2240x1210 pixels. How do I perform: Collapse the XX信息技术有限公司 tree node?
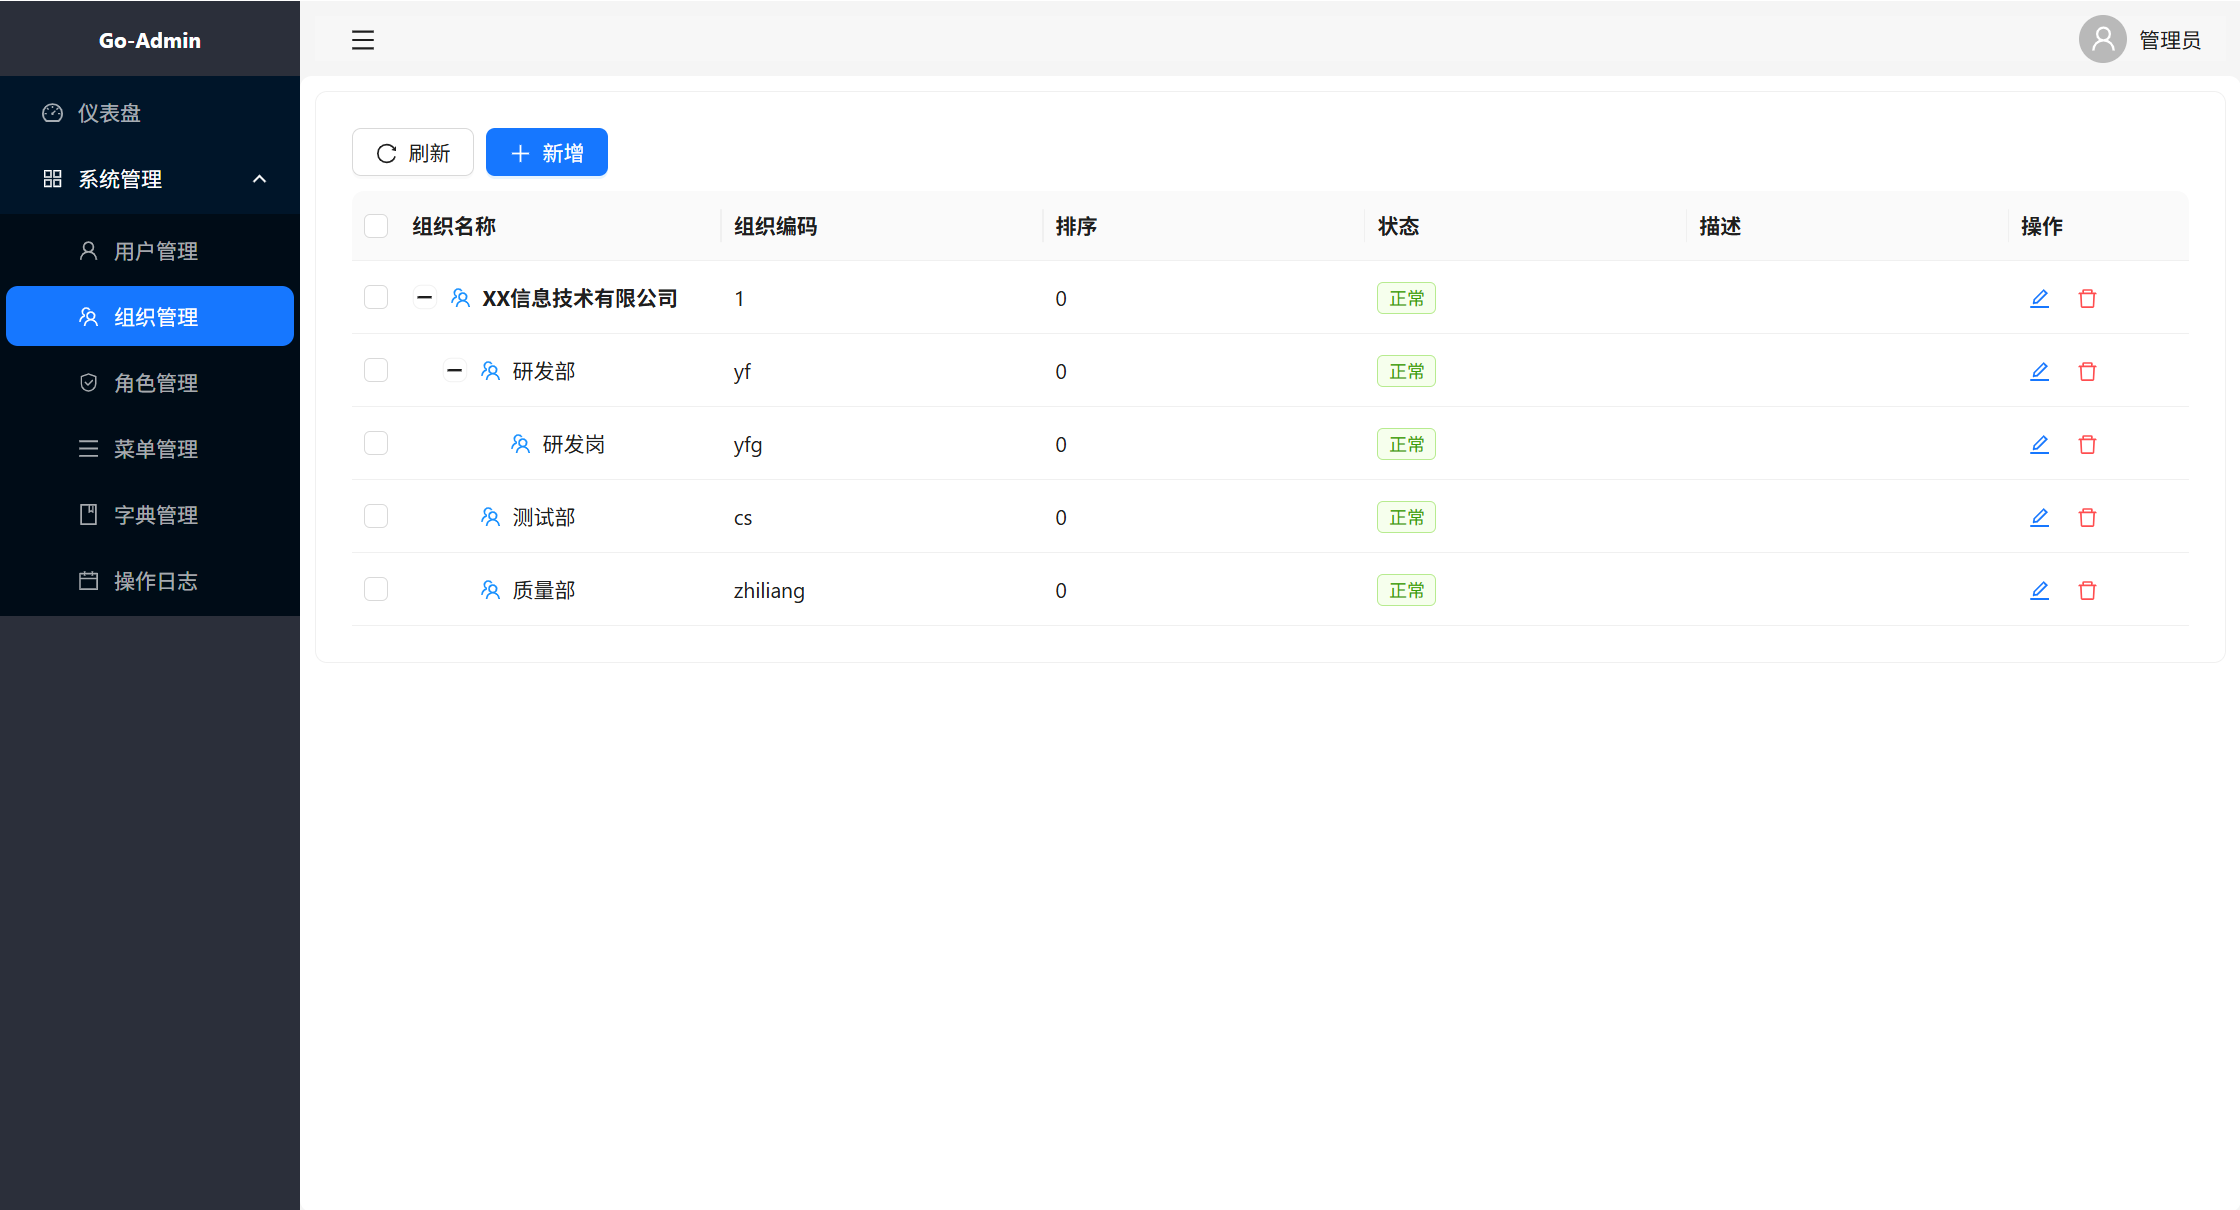pos(424,298)
